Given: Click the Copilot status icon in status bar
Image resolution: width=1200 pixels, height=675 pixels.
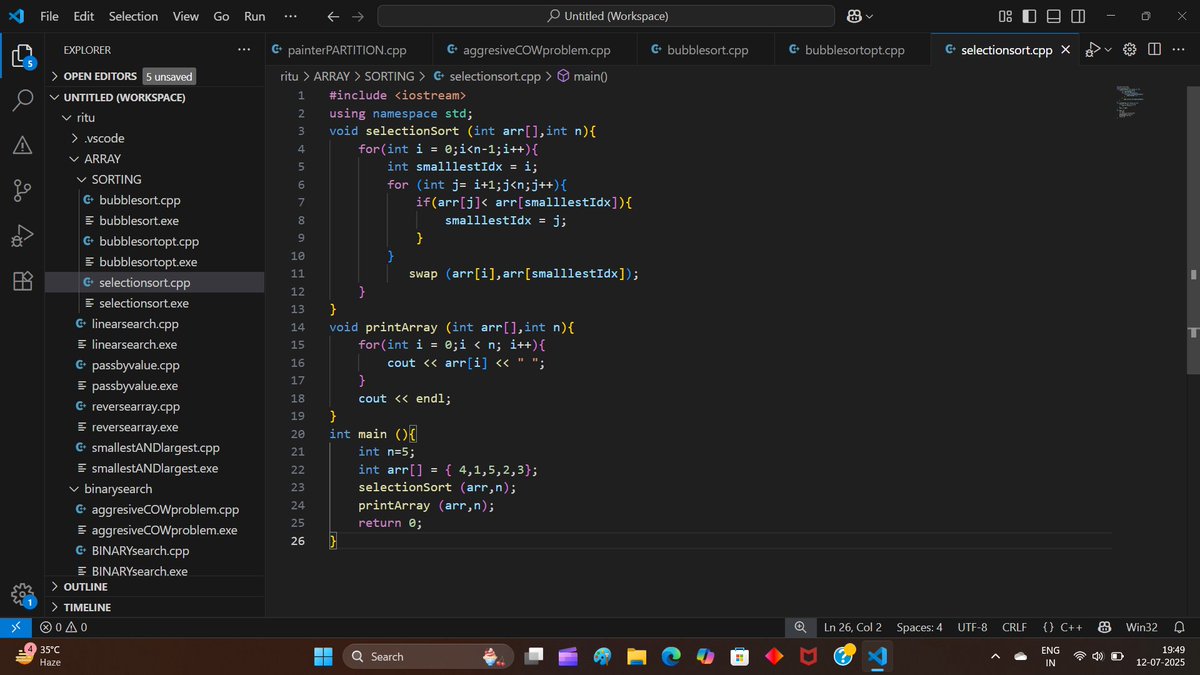Looking at the screenshot, I should click(1105, 627).
